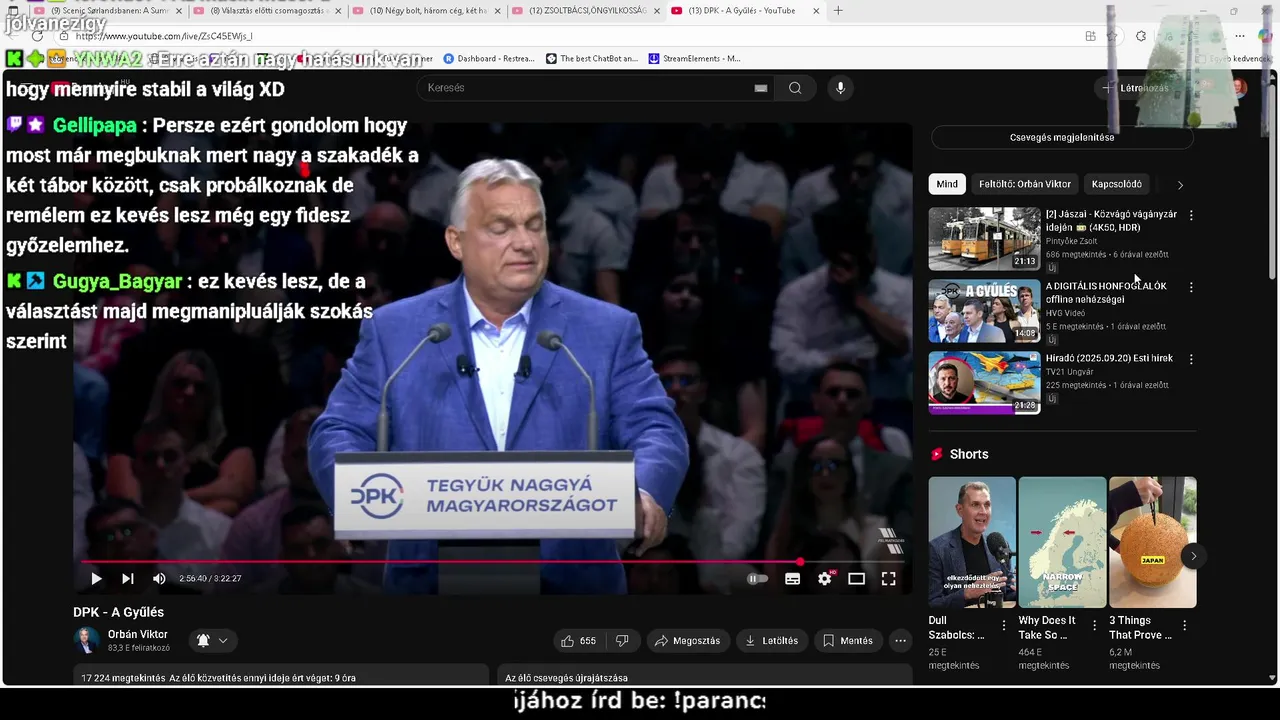1280x720 pixels.
Task: Click Gellipapa username in chat overlay
Action: (x=95, y=126)
